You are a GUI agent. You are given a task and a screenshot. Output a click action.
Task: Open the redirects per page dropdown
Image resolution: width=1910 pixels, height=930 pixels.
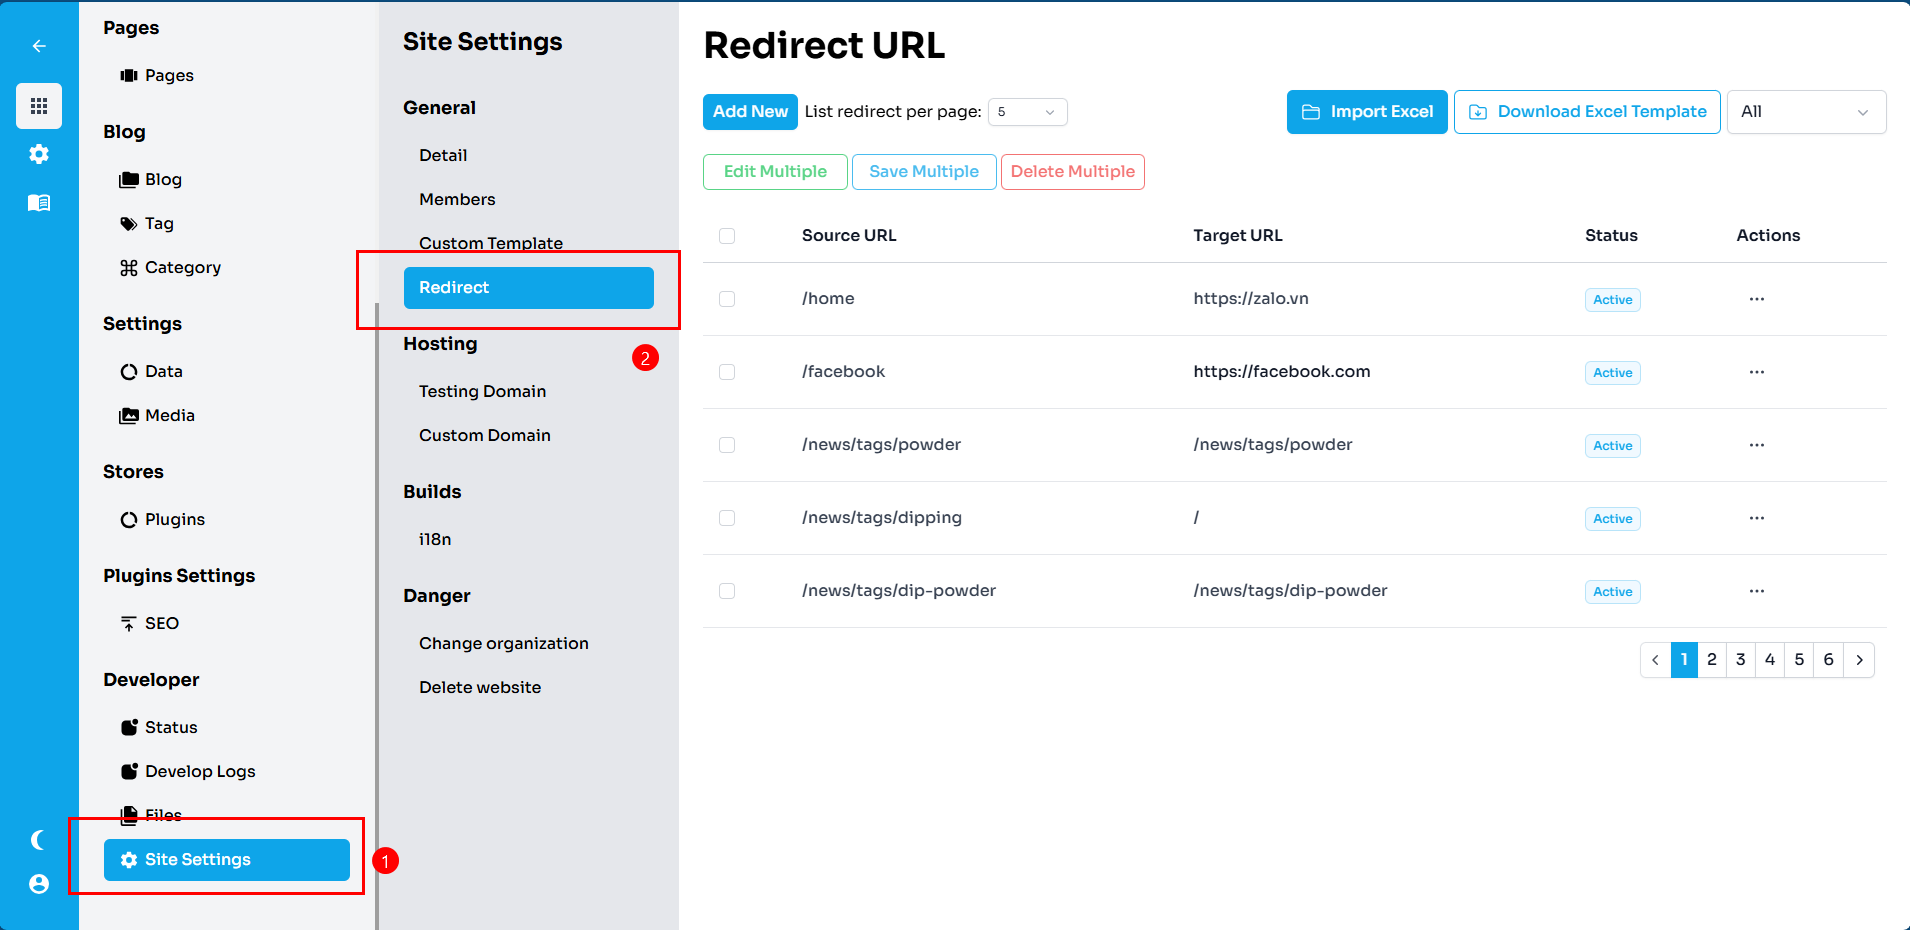[x=1027, y=112]
